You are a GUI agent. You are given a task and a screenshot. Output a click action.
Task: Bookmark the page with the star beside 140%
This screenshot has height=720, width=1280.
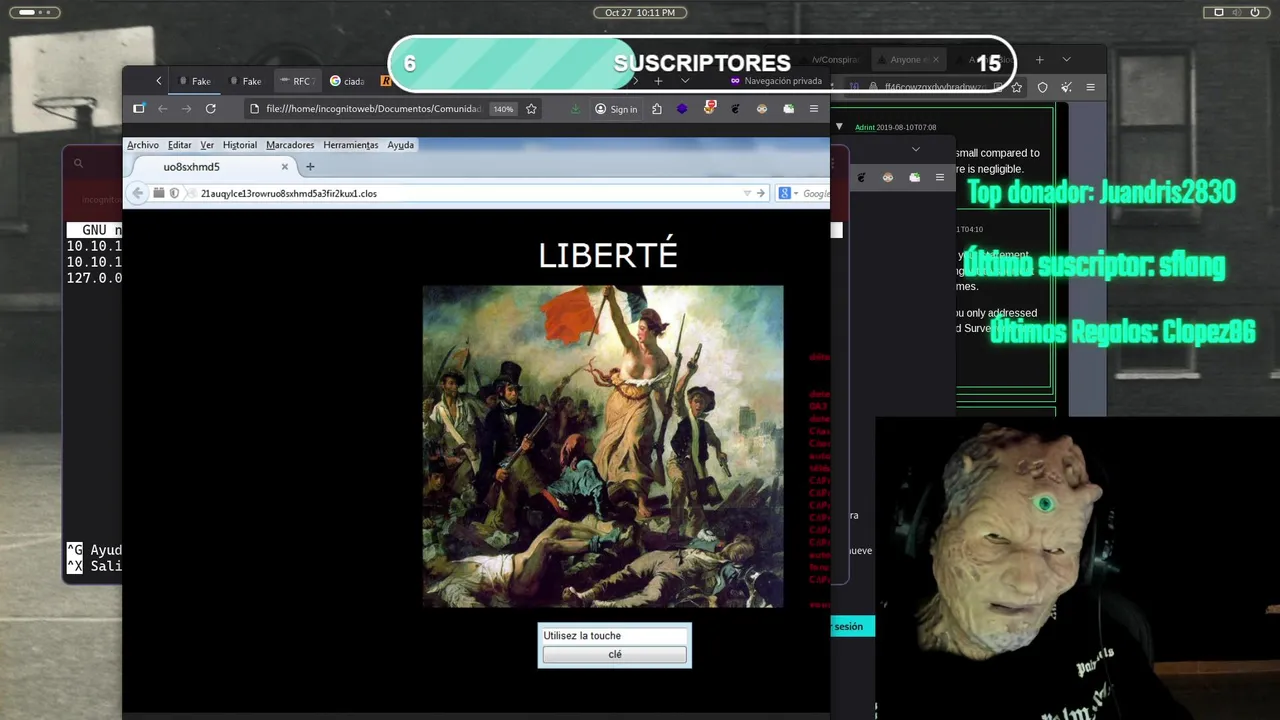click(x=531, y=109)
